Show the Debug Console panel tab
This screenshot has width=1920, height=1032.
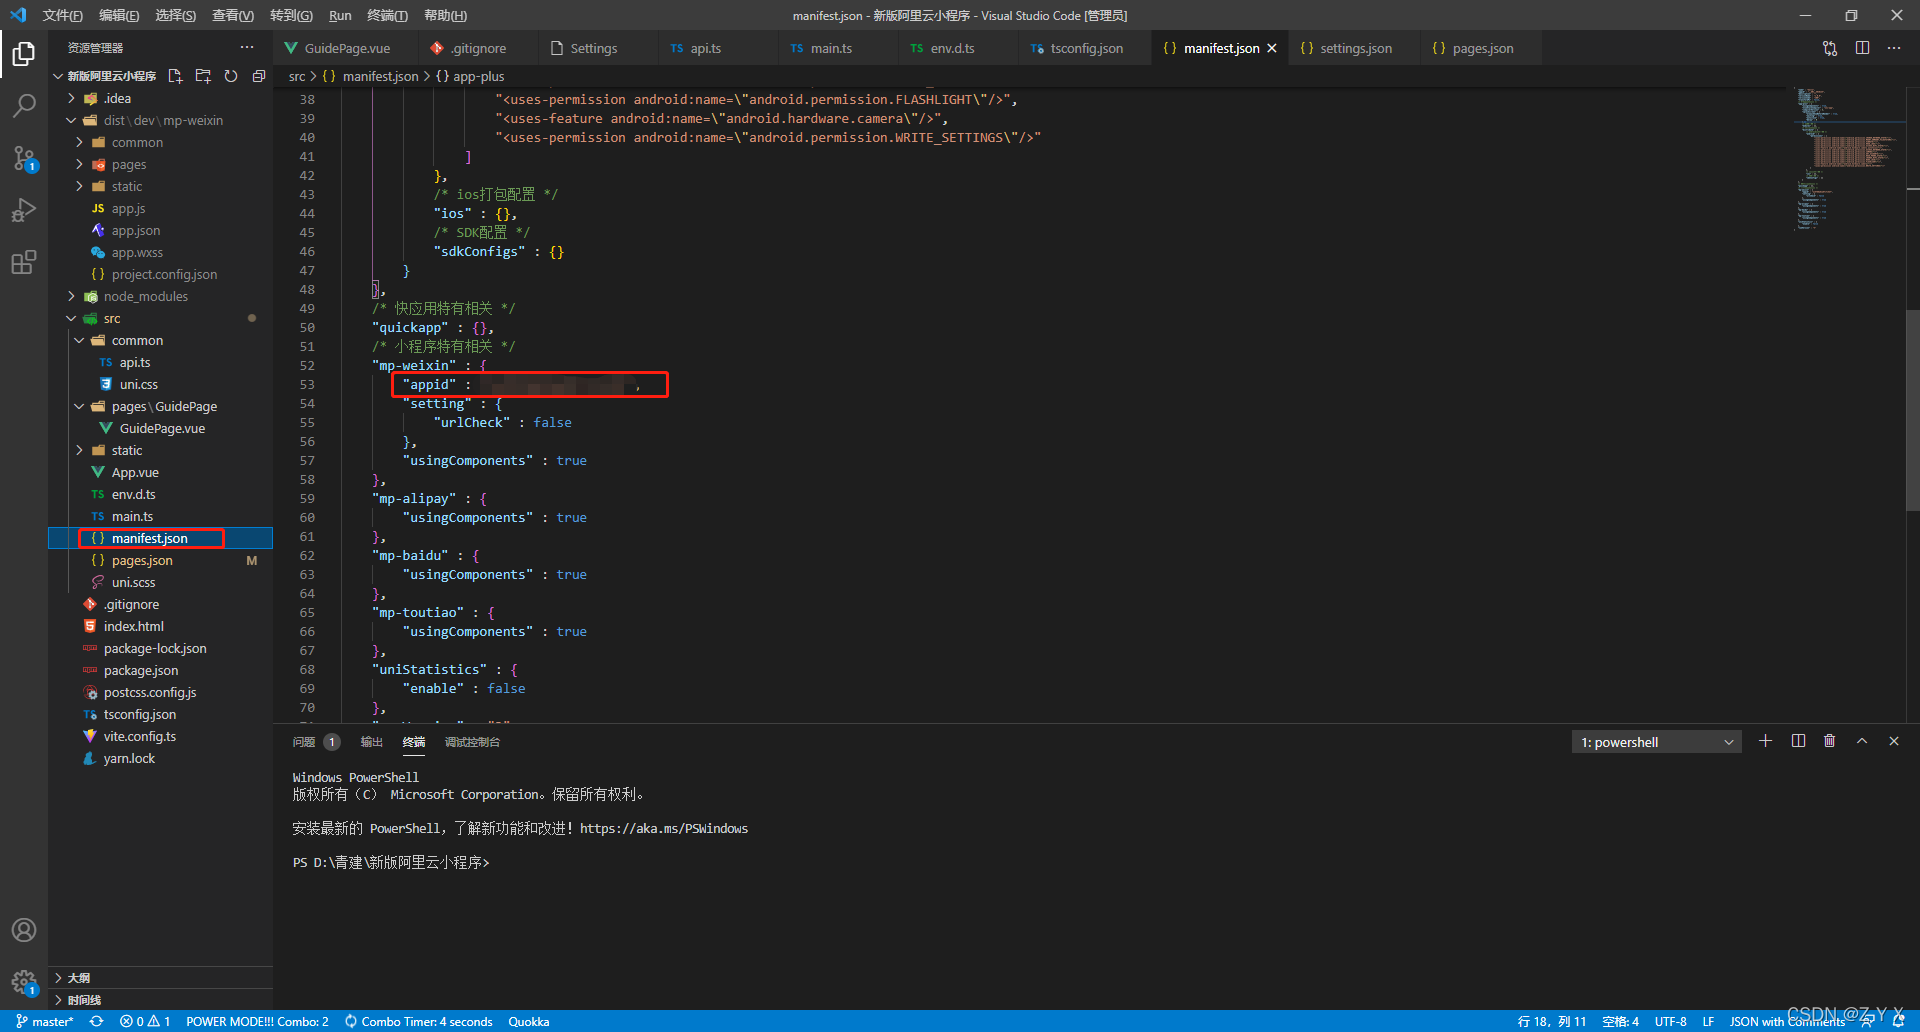(x=472, y=742)
